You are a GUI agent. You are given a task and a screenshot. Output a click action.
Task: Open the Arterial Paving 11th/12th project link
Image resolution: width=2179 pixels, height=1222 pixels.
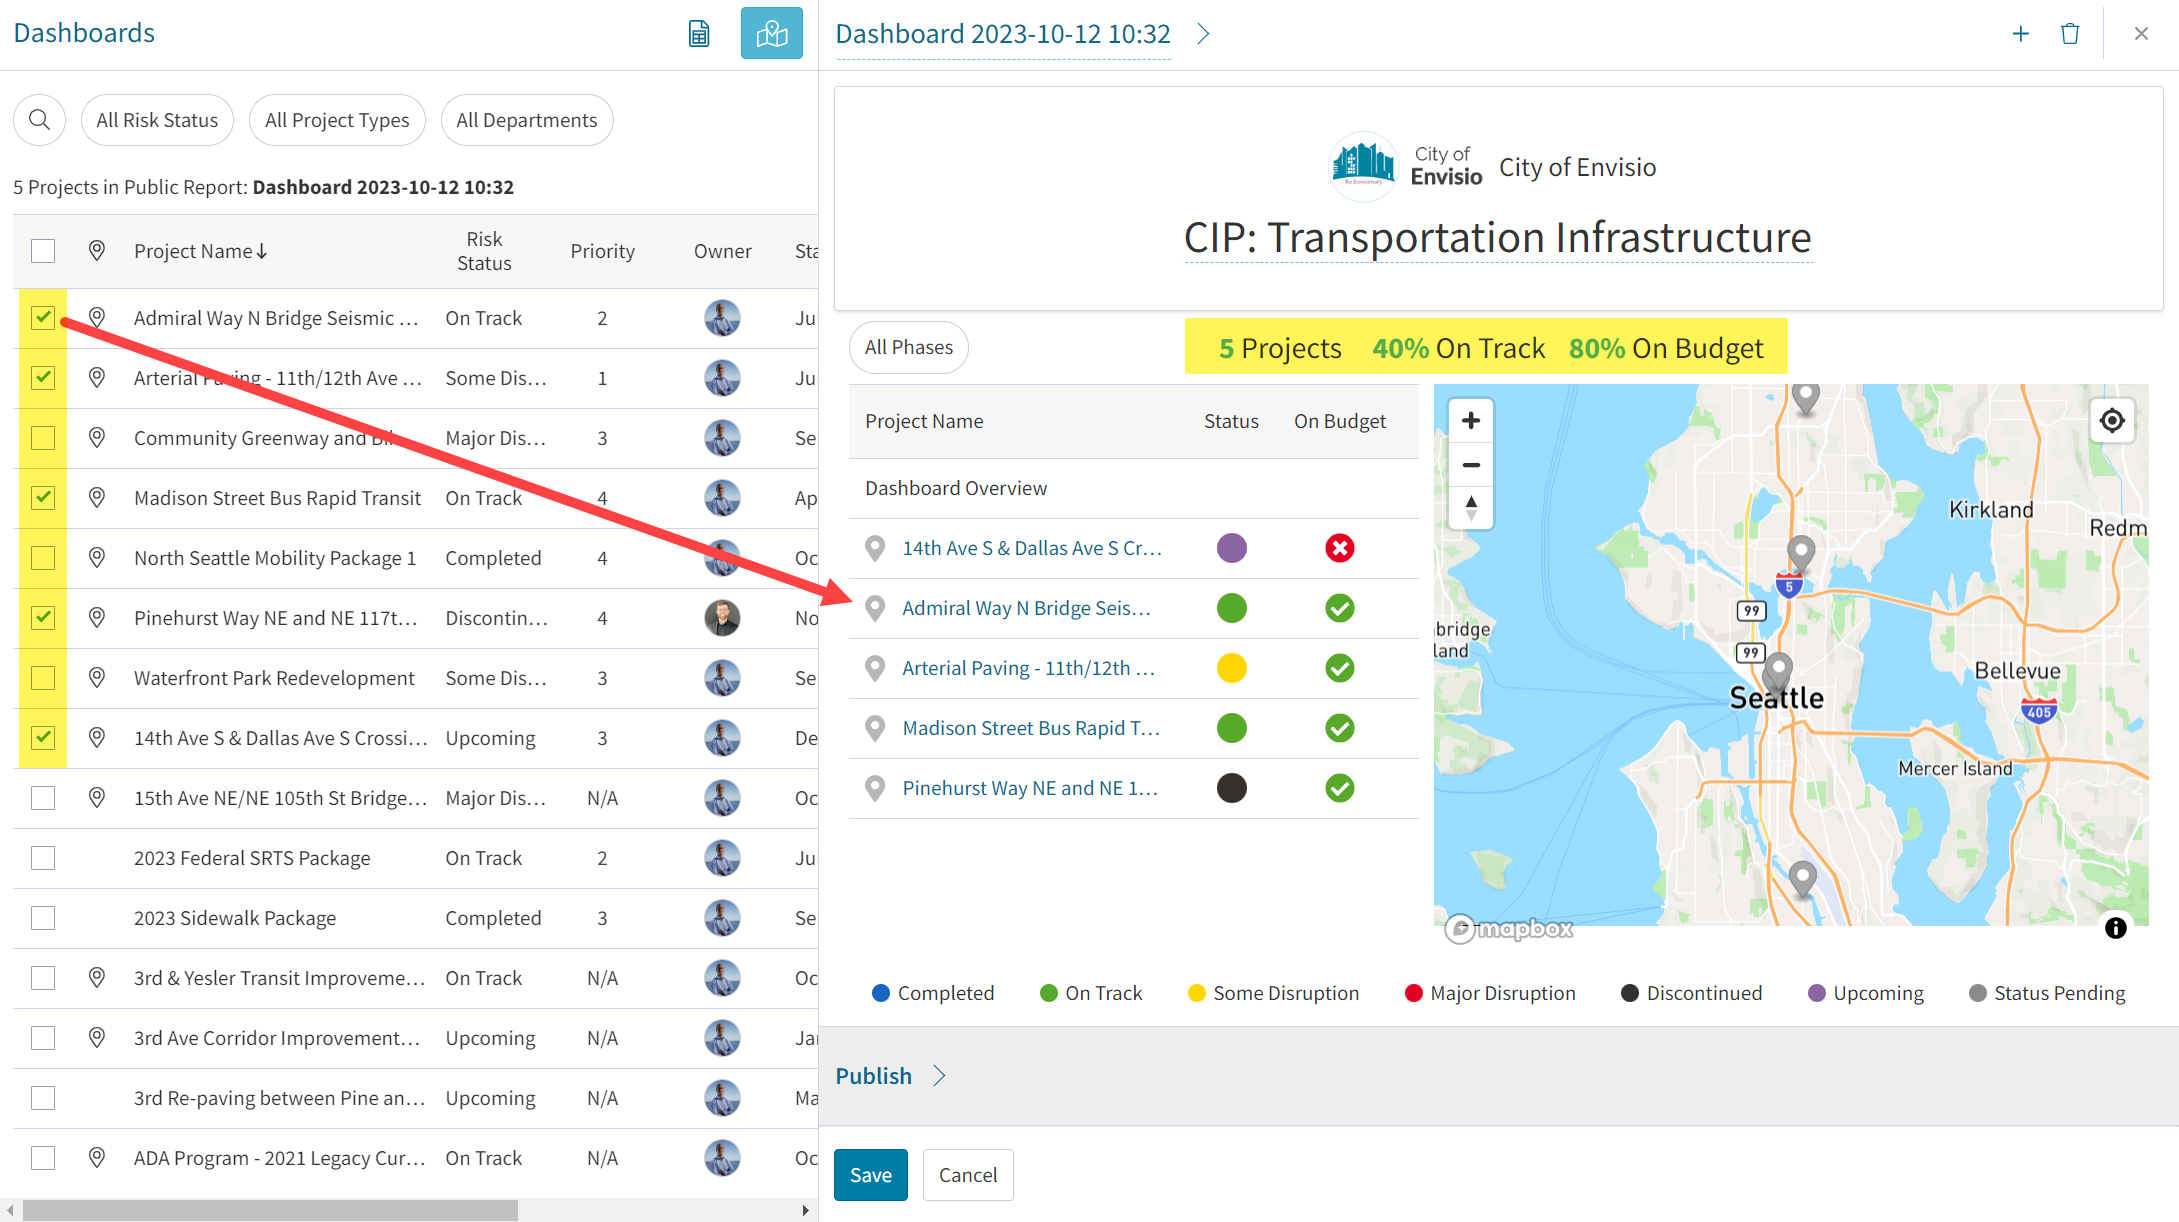point(1031,667)
